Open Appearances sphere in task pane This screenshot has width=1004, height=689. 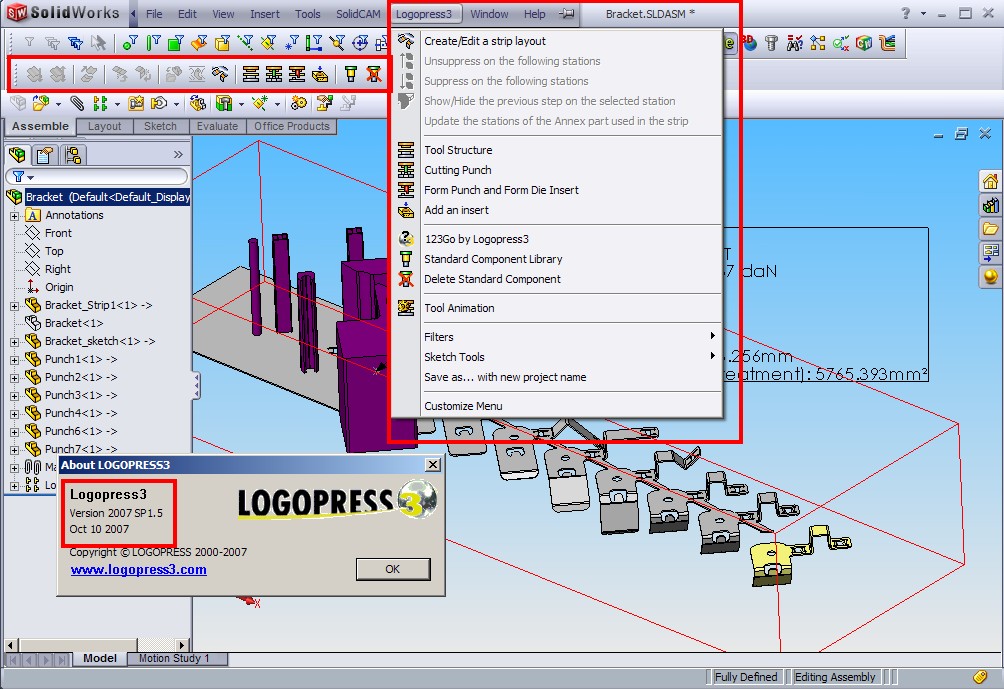point(990,276)
